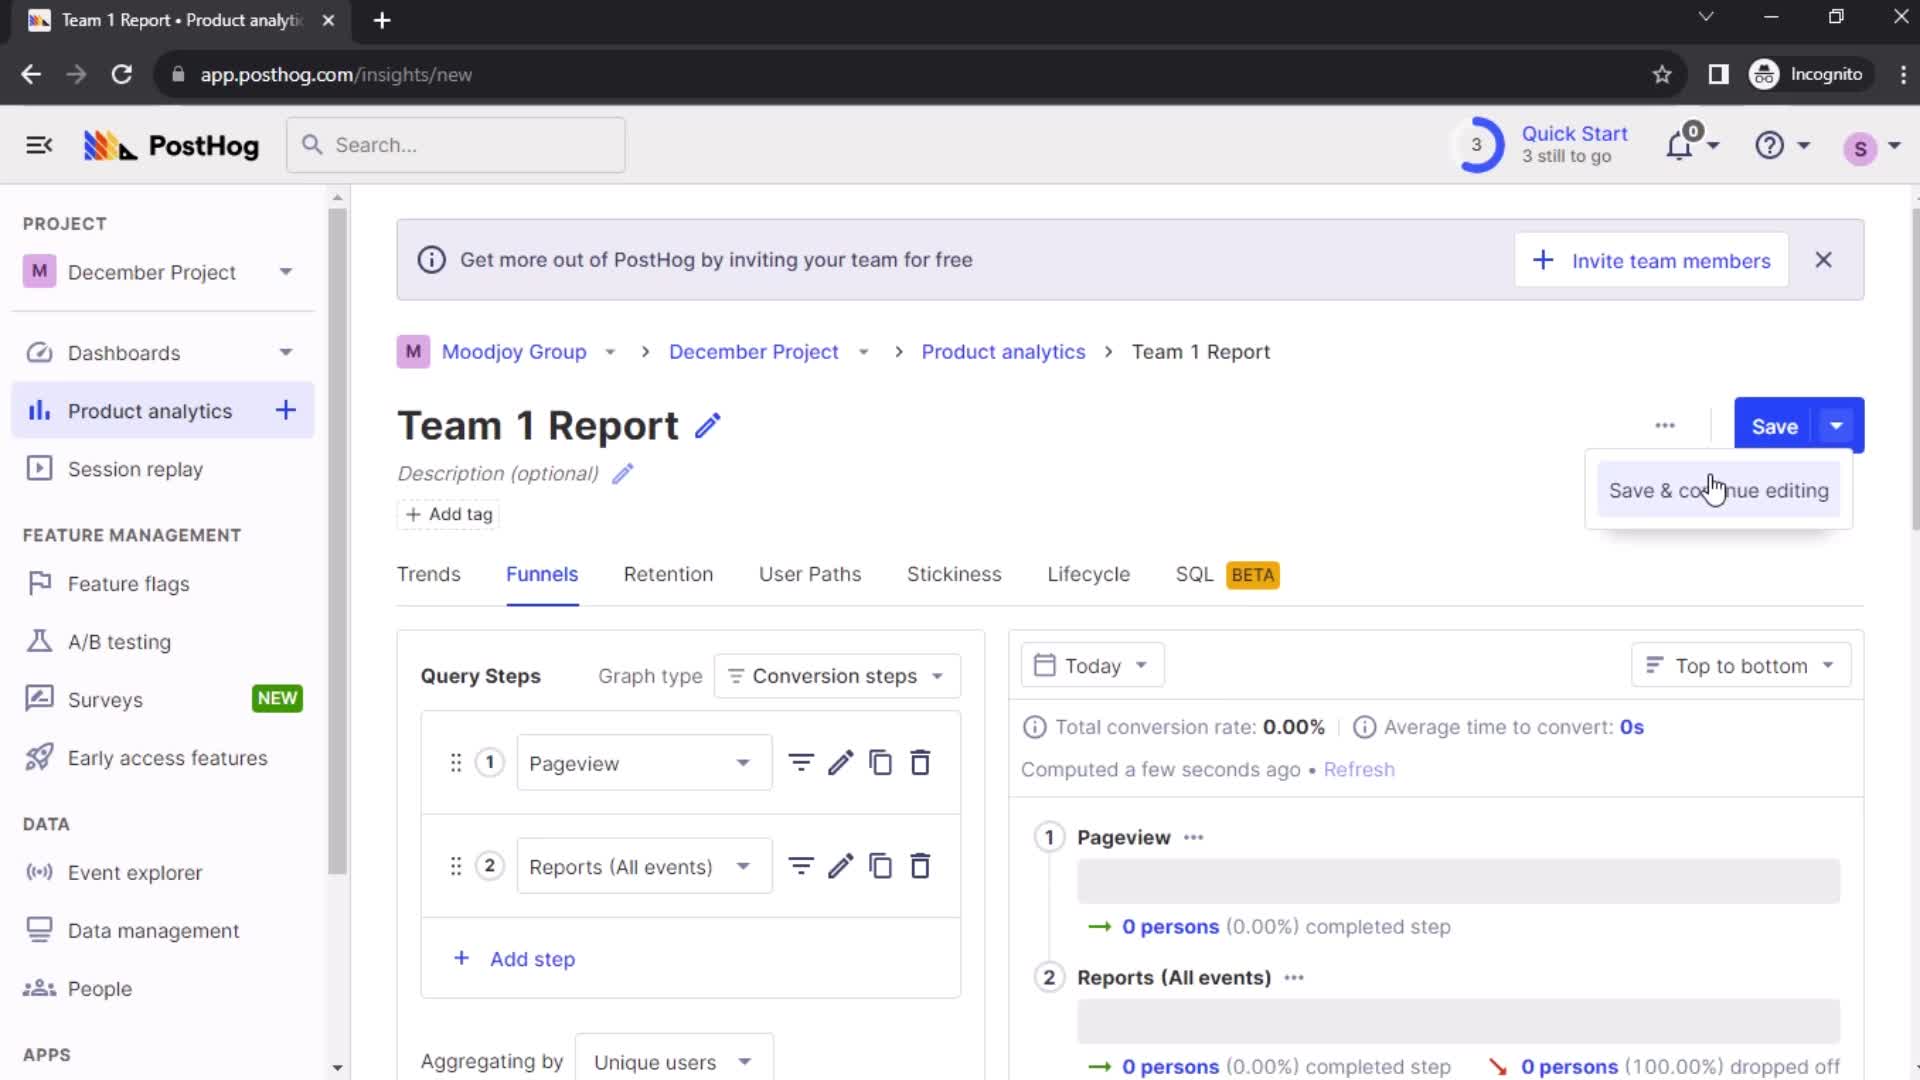1920x1080 pixels.
Task: Switch to the Lifecycle tab
Action: coord(1089,574)
